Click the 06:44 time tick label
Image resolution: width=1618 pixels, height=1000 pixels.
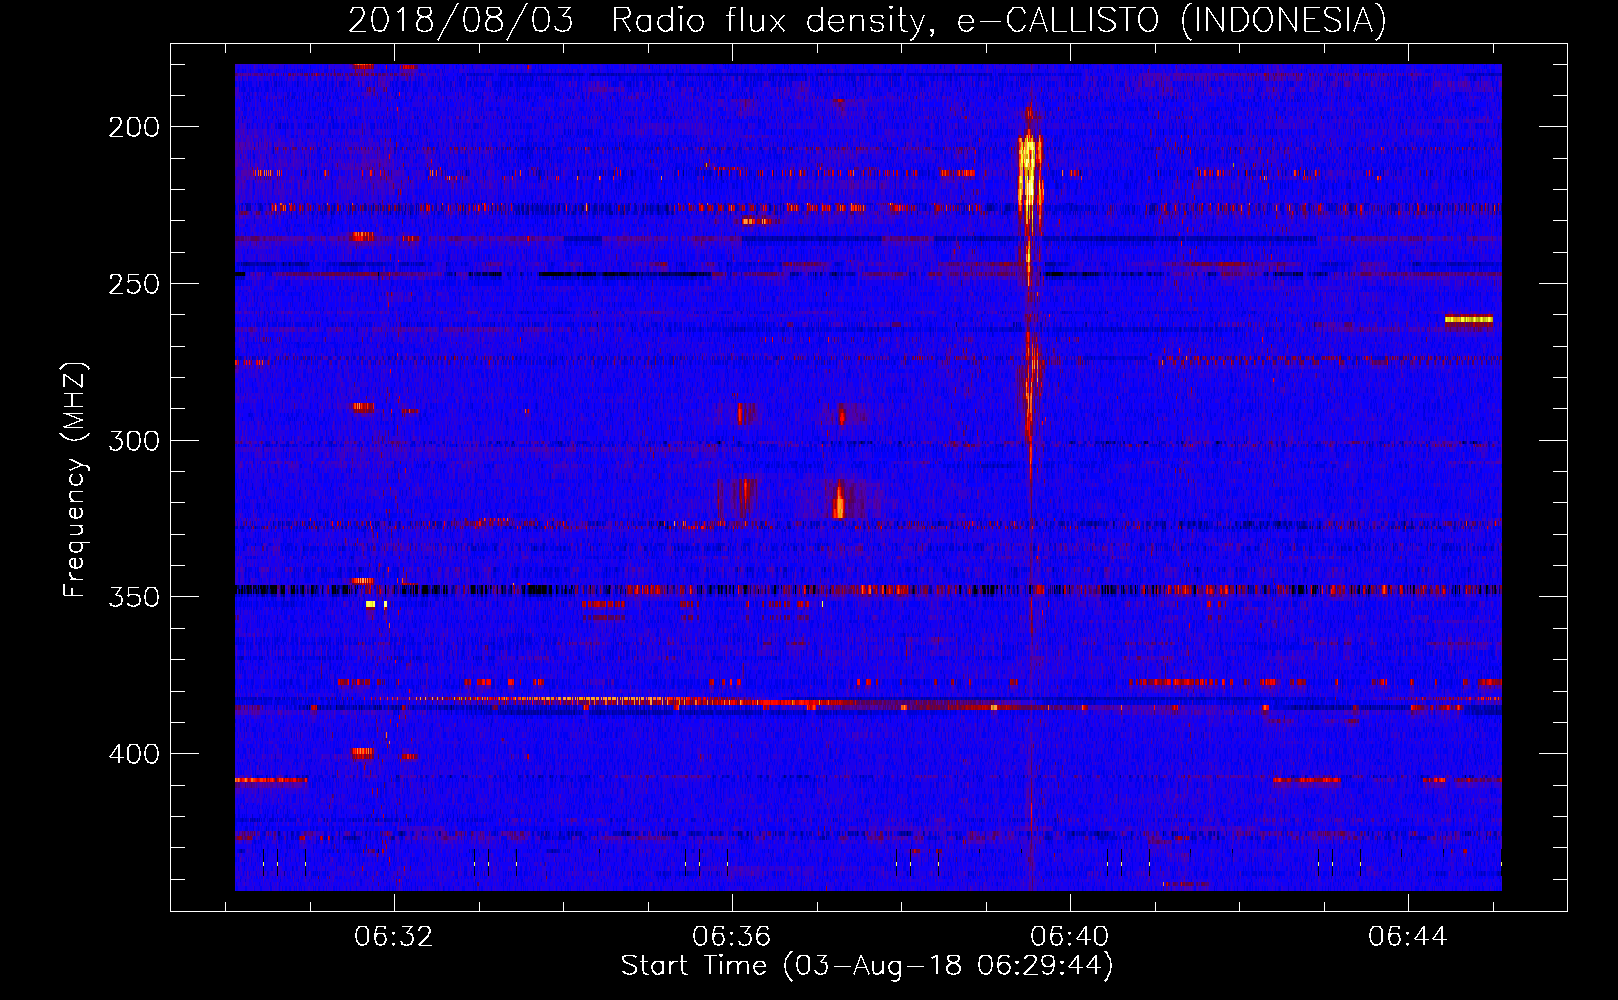(1408, 937)
